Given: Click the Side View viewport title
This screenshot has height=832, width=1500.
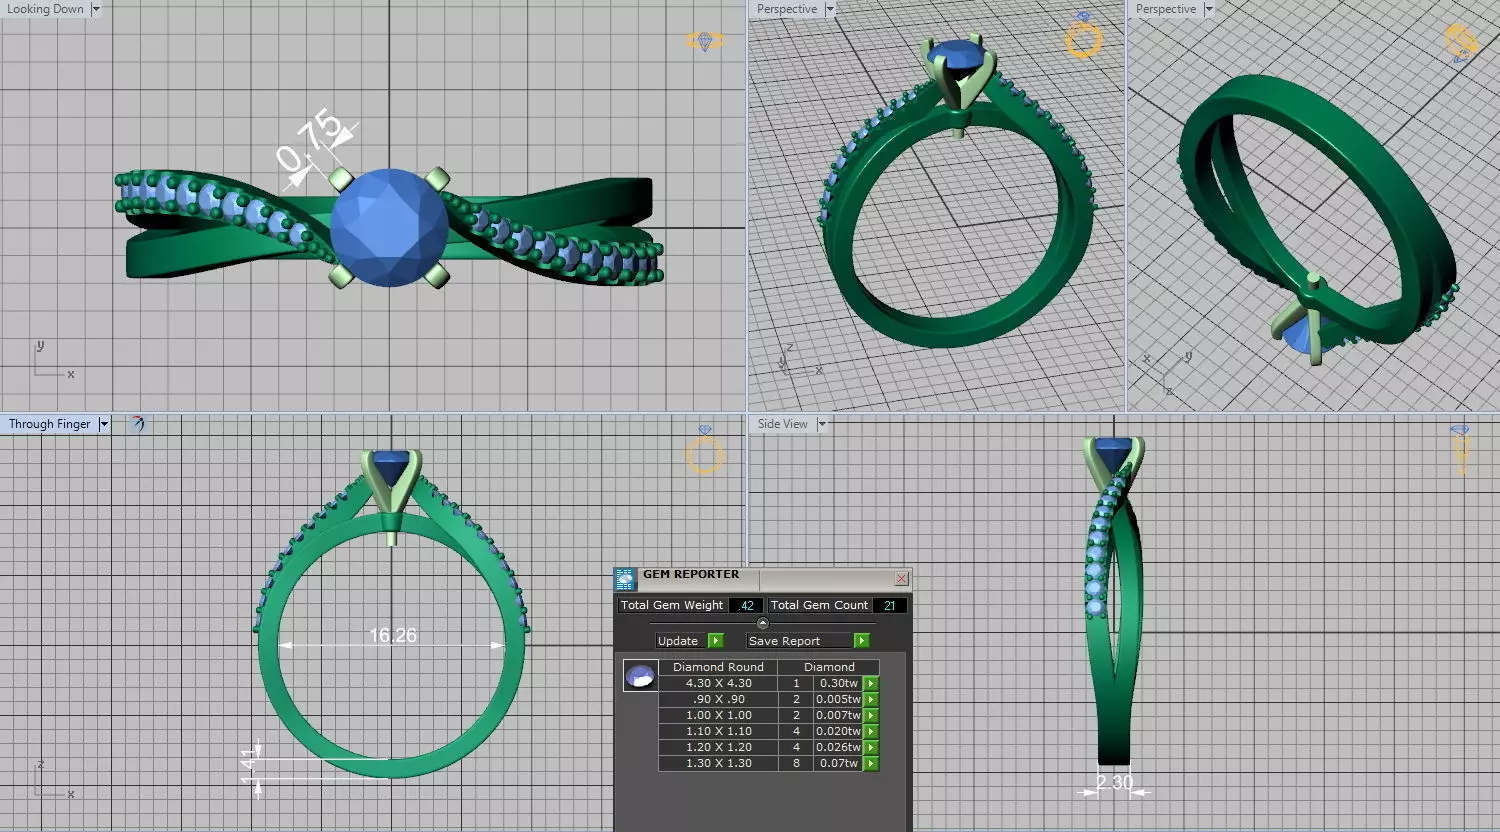Looking at the screenshot, I should tap(783, 424).
